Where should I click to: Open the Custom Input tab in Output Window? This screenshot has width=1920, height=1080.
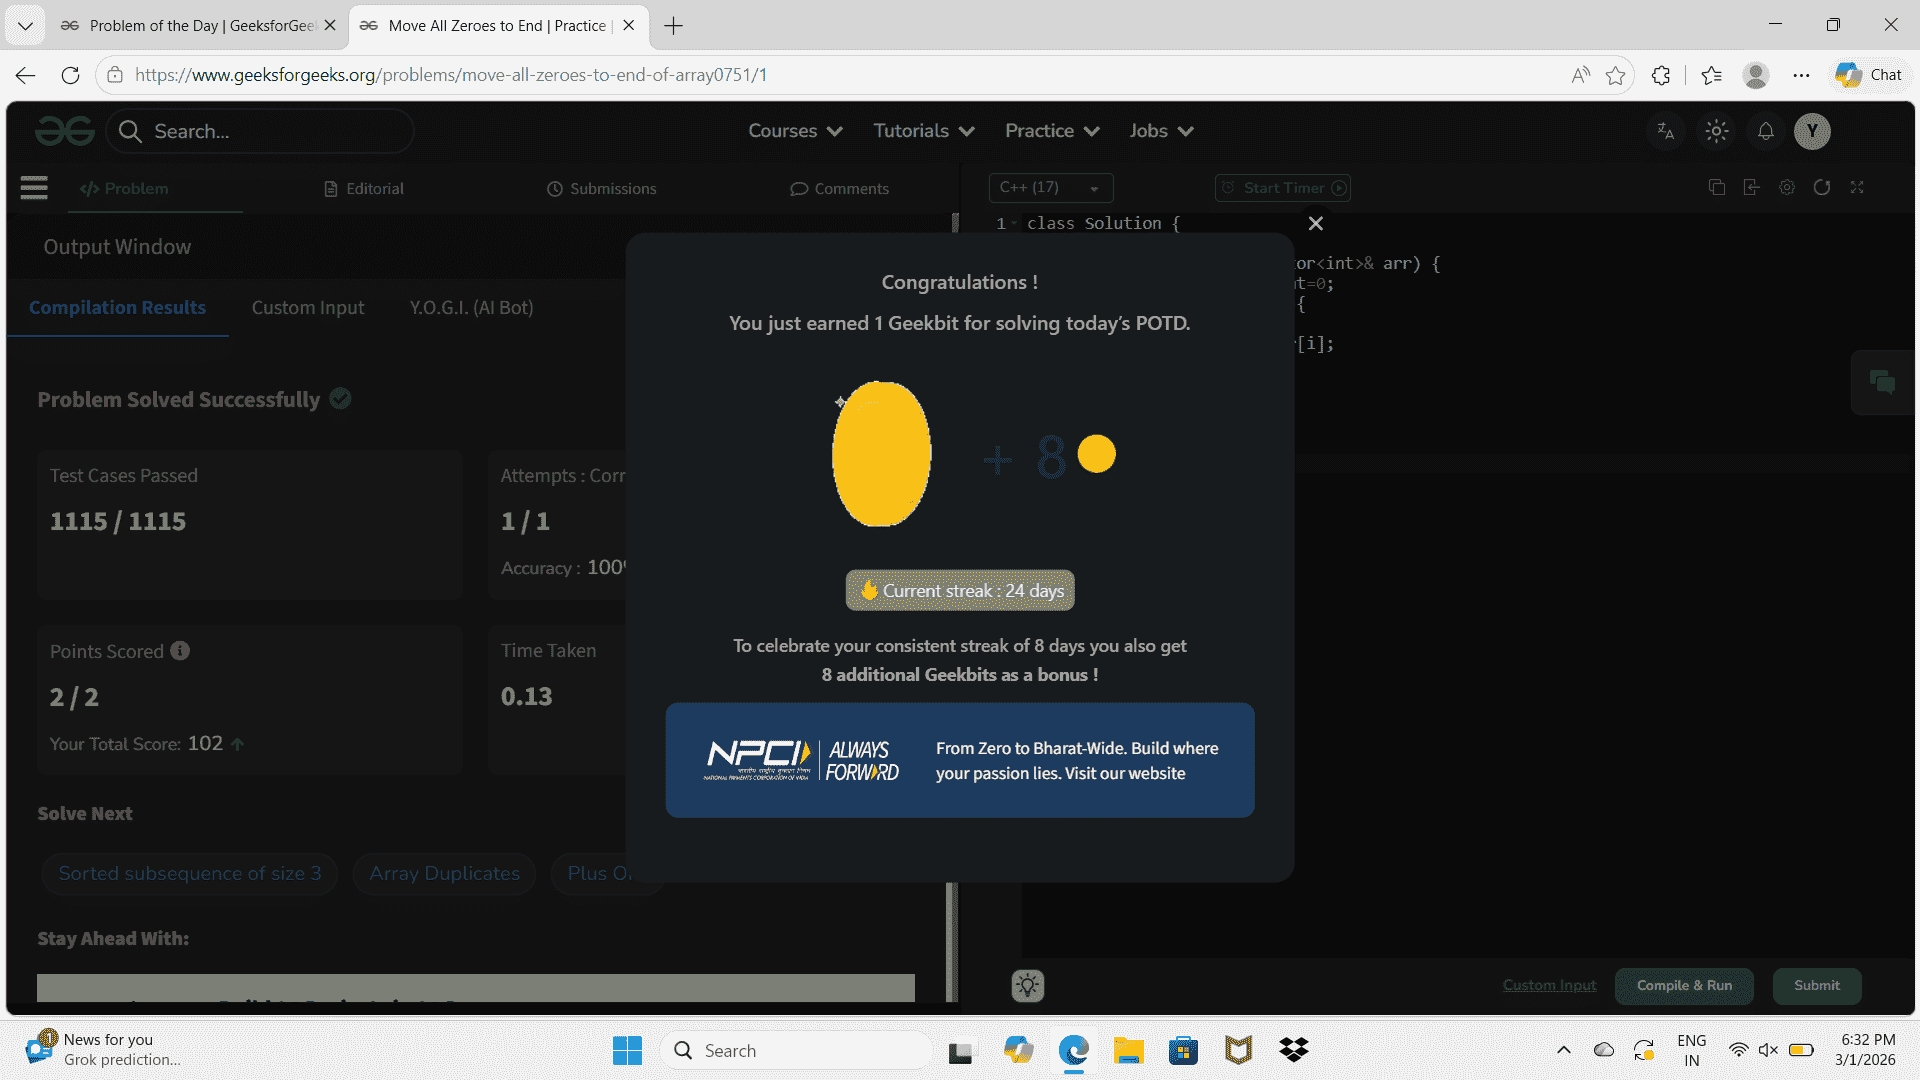coord(308,308)
